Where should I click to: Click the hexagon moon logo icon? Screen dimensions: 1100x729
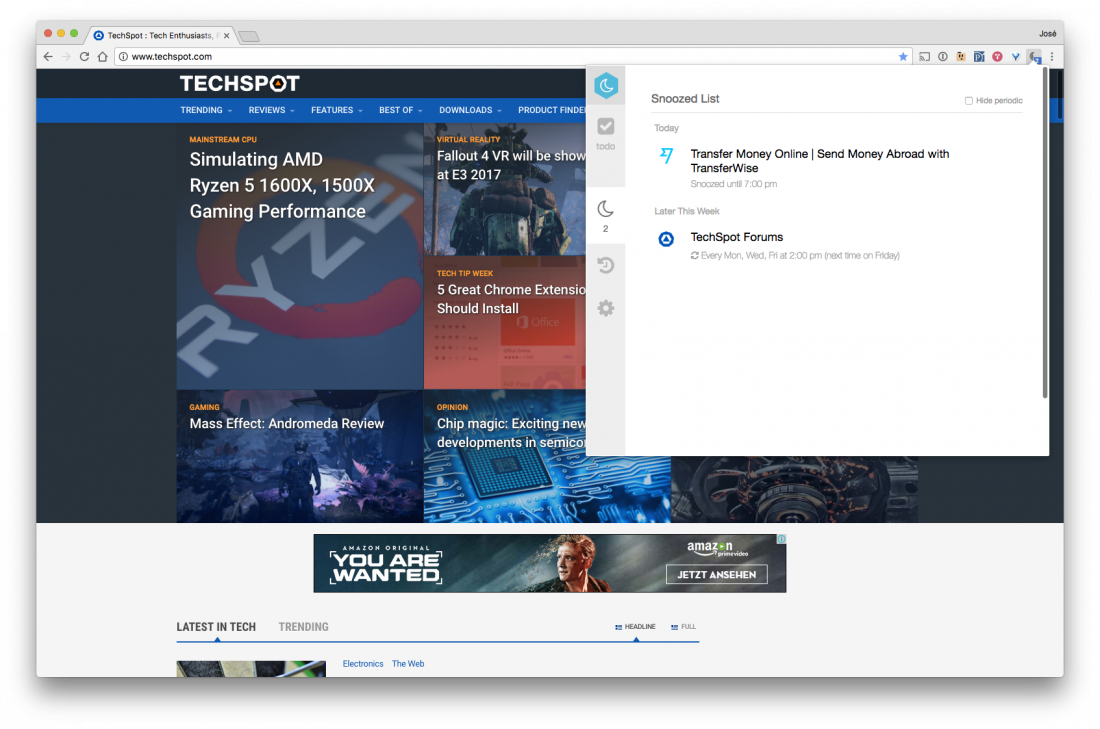(x=606, y=86)
